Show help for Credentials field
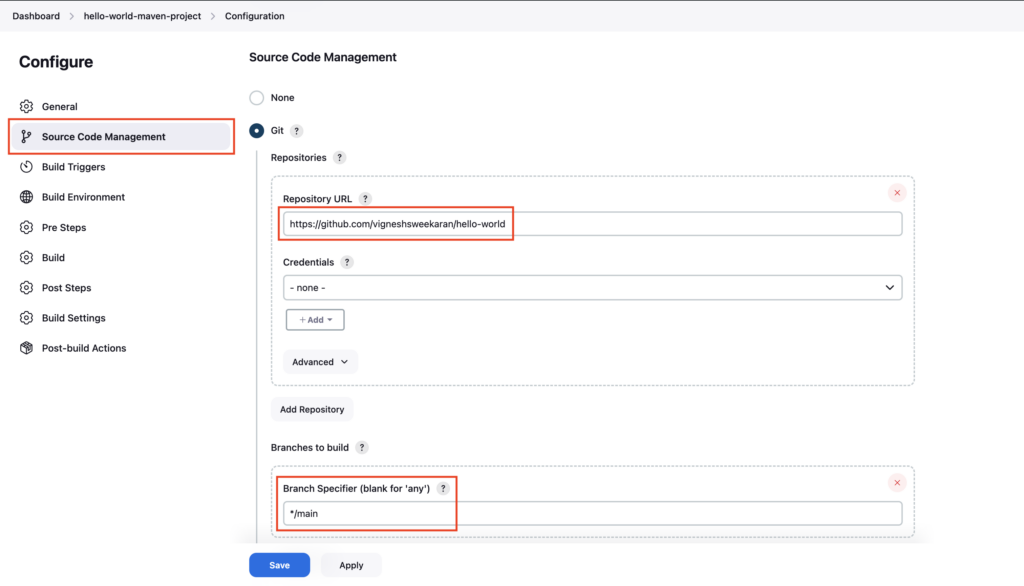This screenshot has width=1024, height=586. click(347, 262)
